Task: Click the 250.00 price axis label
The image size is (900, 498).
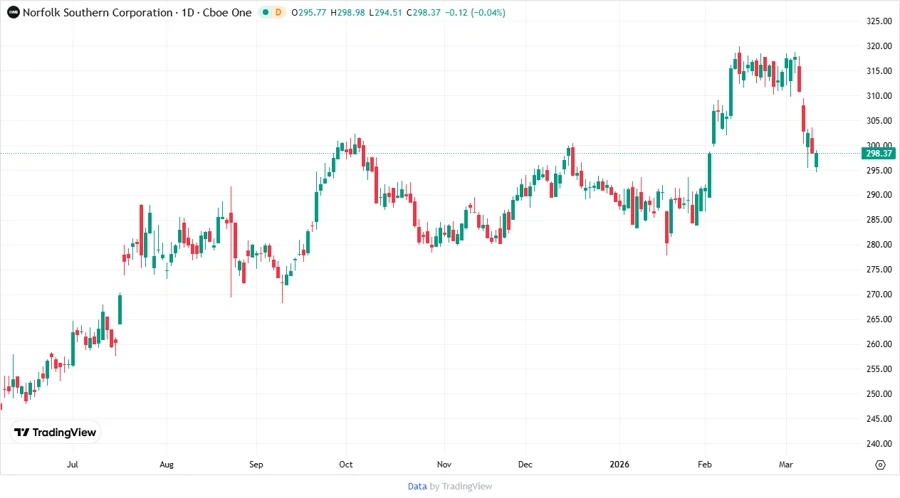Action: (879, 394)
